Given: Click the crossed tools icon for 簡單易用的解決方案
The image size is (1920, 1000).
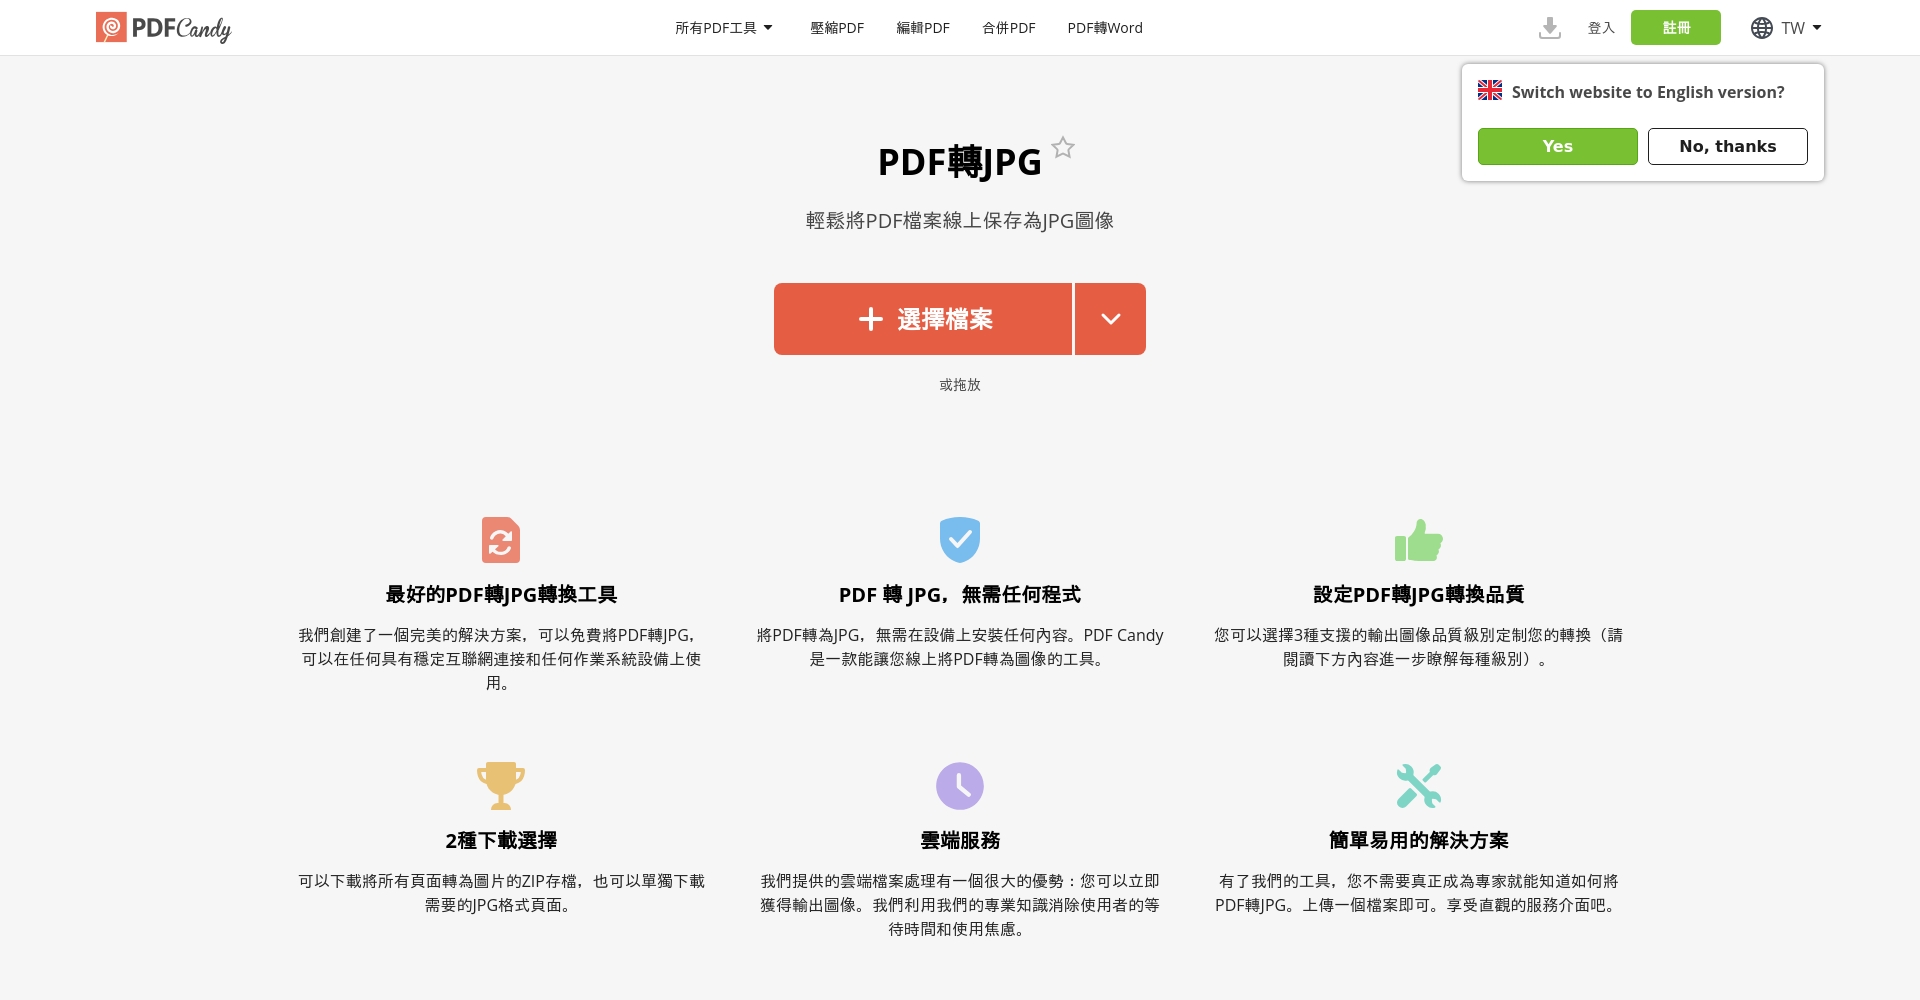Looking at the screenshot, I should click(1418, 785).
